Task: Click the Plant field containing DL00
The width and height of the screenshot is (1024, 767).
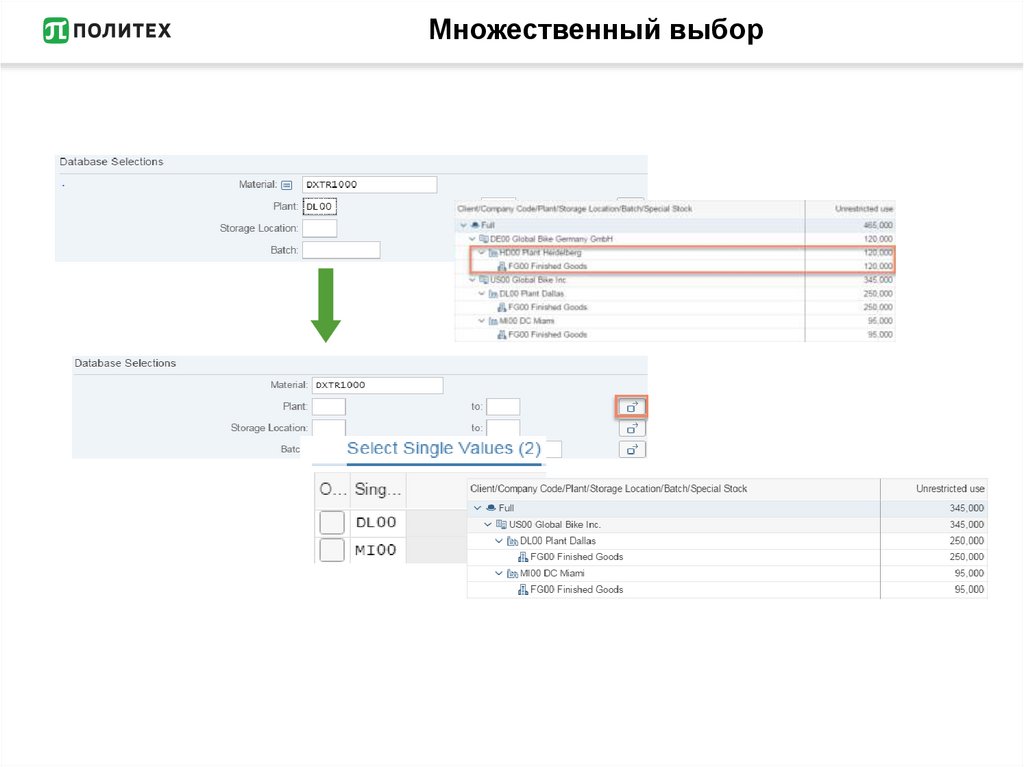Action: (x=319, y=207)
